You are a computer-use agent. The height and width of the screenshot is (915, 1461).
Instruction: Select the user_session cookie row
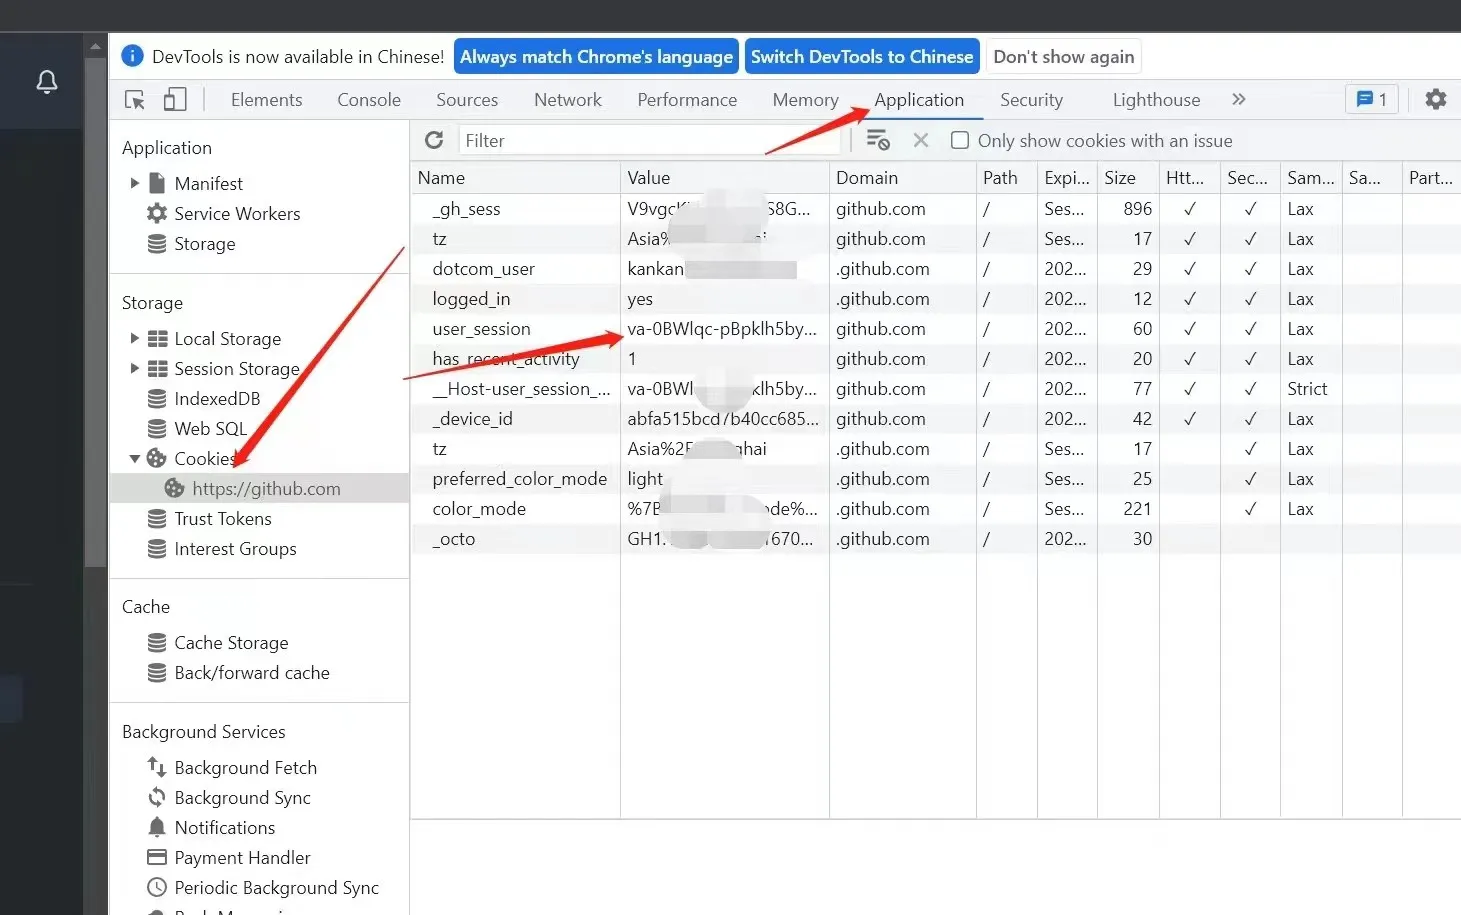481,329
